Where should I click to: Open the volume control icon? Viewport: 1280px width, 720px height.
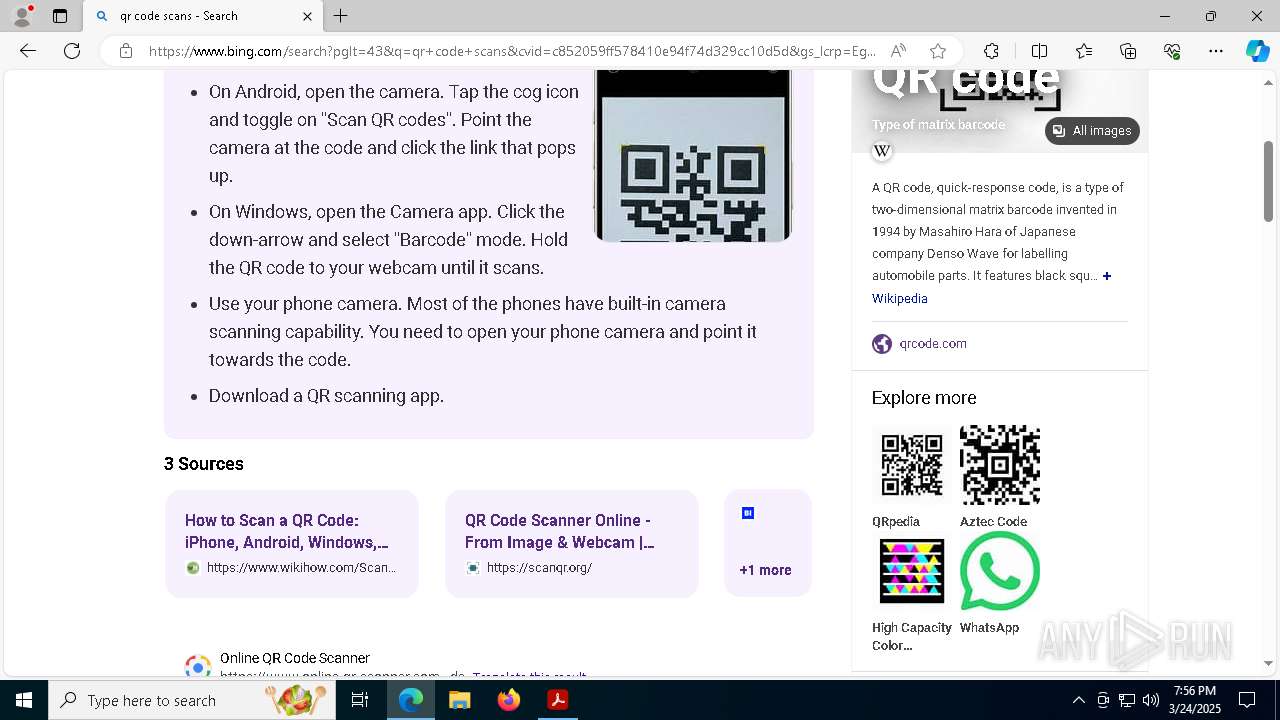[1151, 700]
